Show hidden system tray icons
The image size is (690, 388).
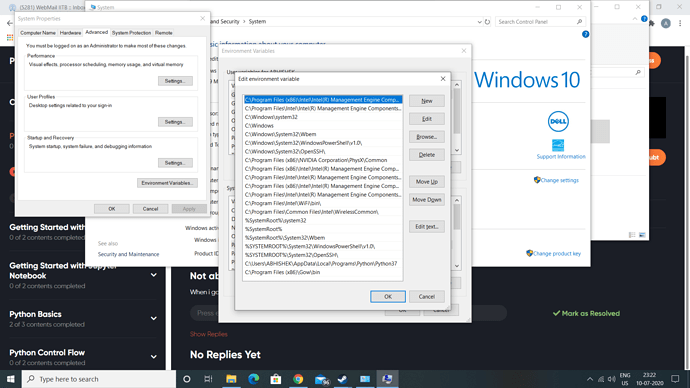pos(590,379)
